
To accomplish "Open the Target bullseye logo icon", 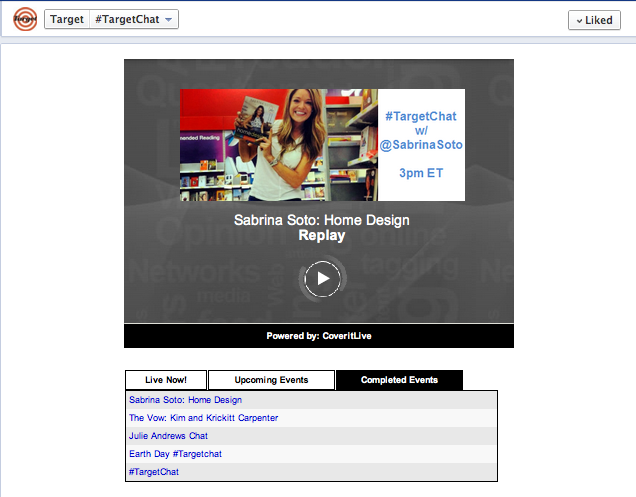I will [25, 19].
